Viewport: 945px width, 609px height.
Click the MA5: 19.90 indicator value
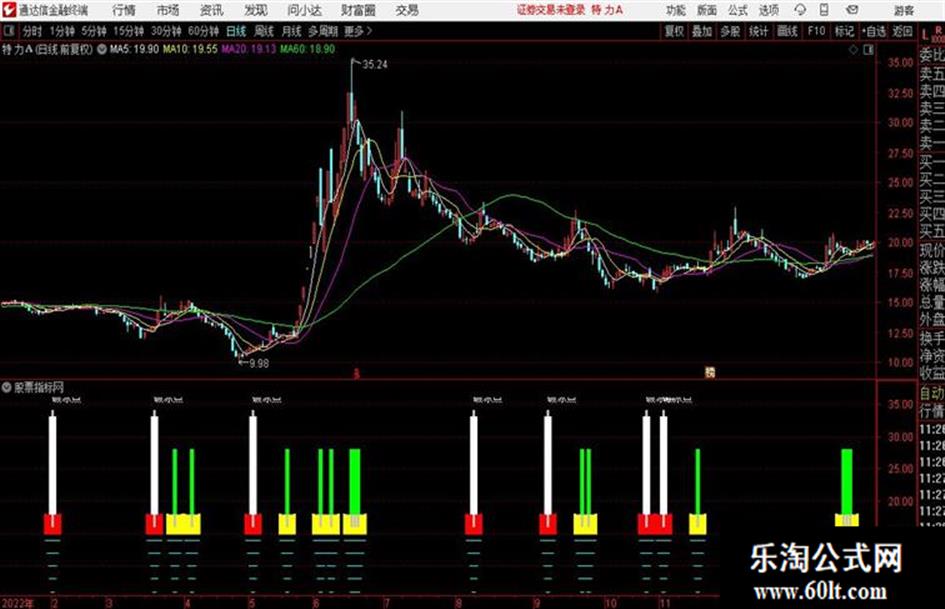[x=134, y=49]
